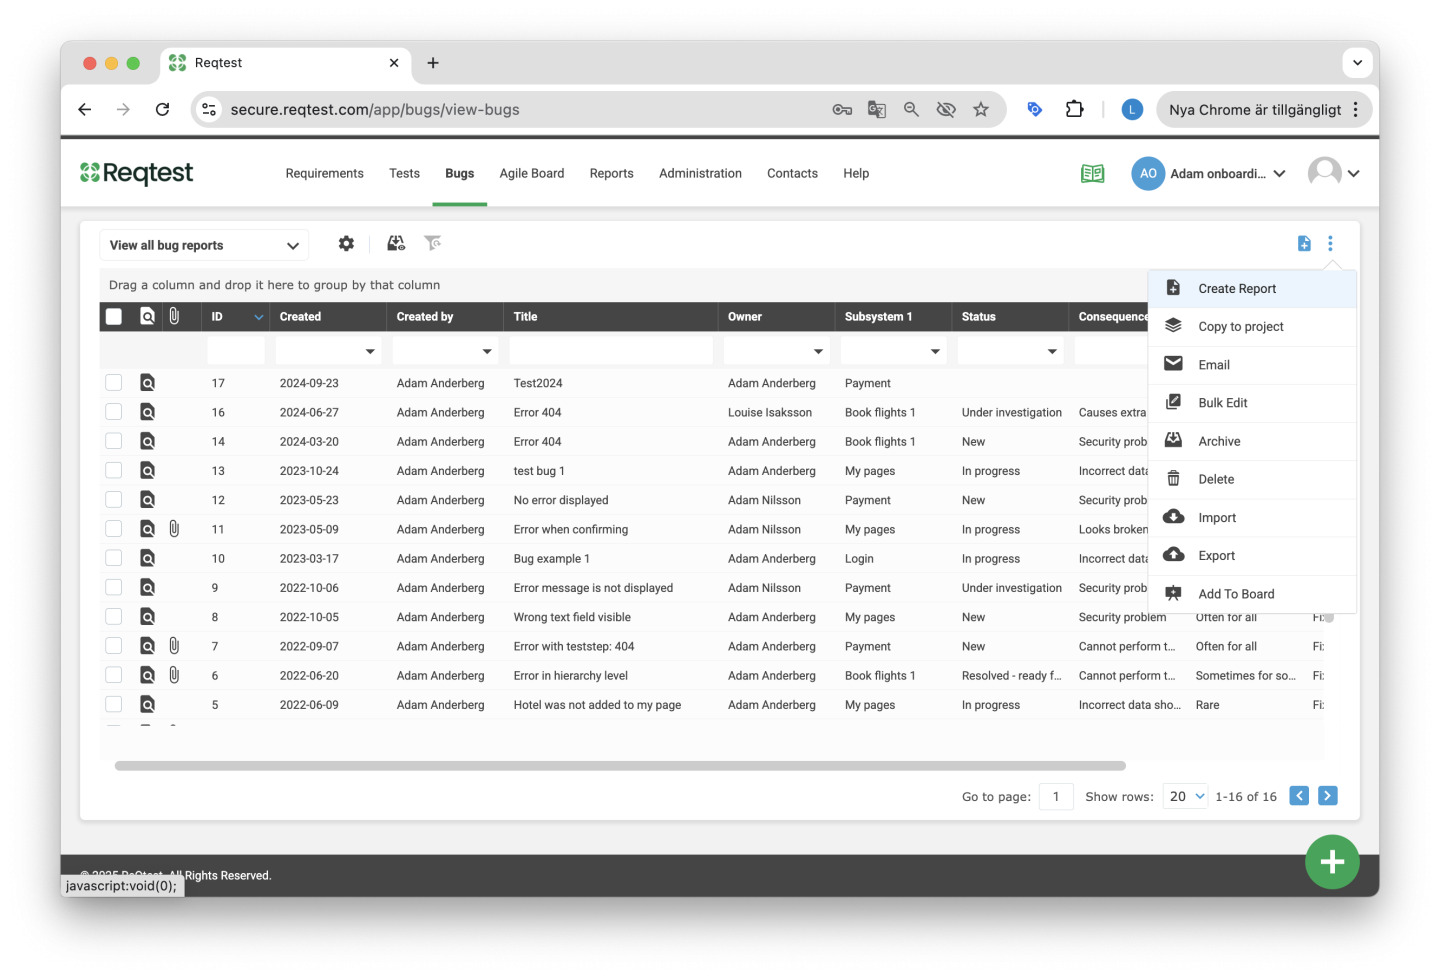The width and height of the screenshot is (1440, 977).
Task: Open Chrome extensions puzzle icon
Action: [x=1074, y=110]
